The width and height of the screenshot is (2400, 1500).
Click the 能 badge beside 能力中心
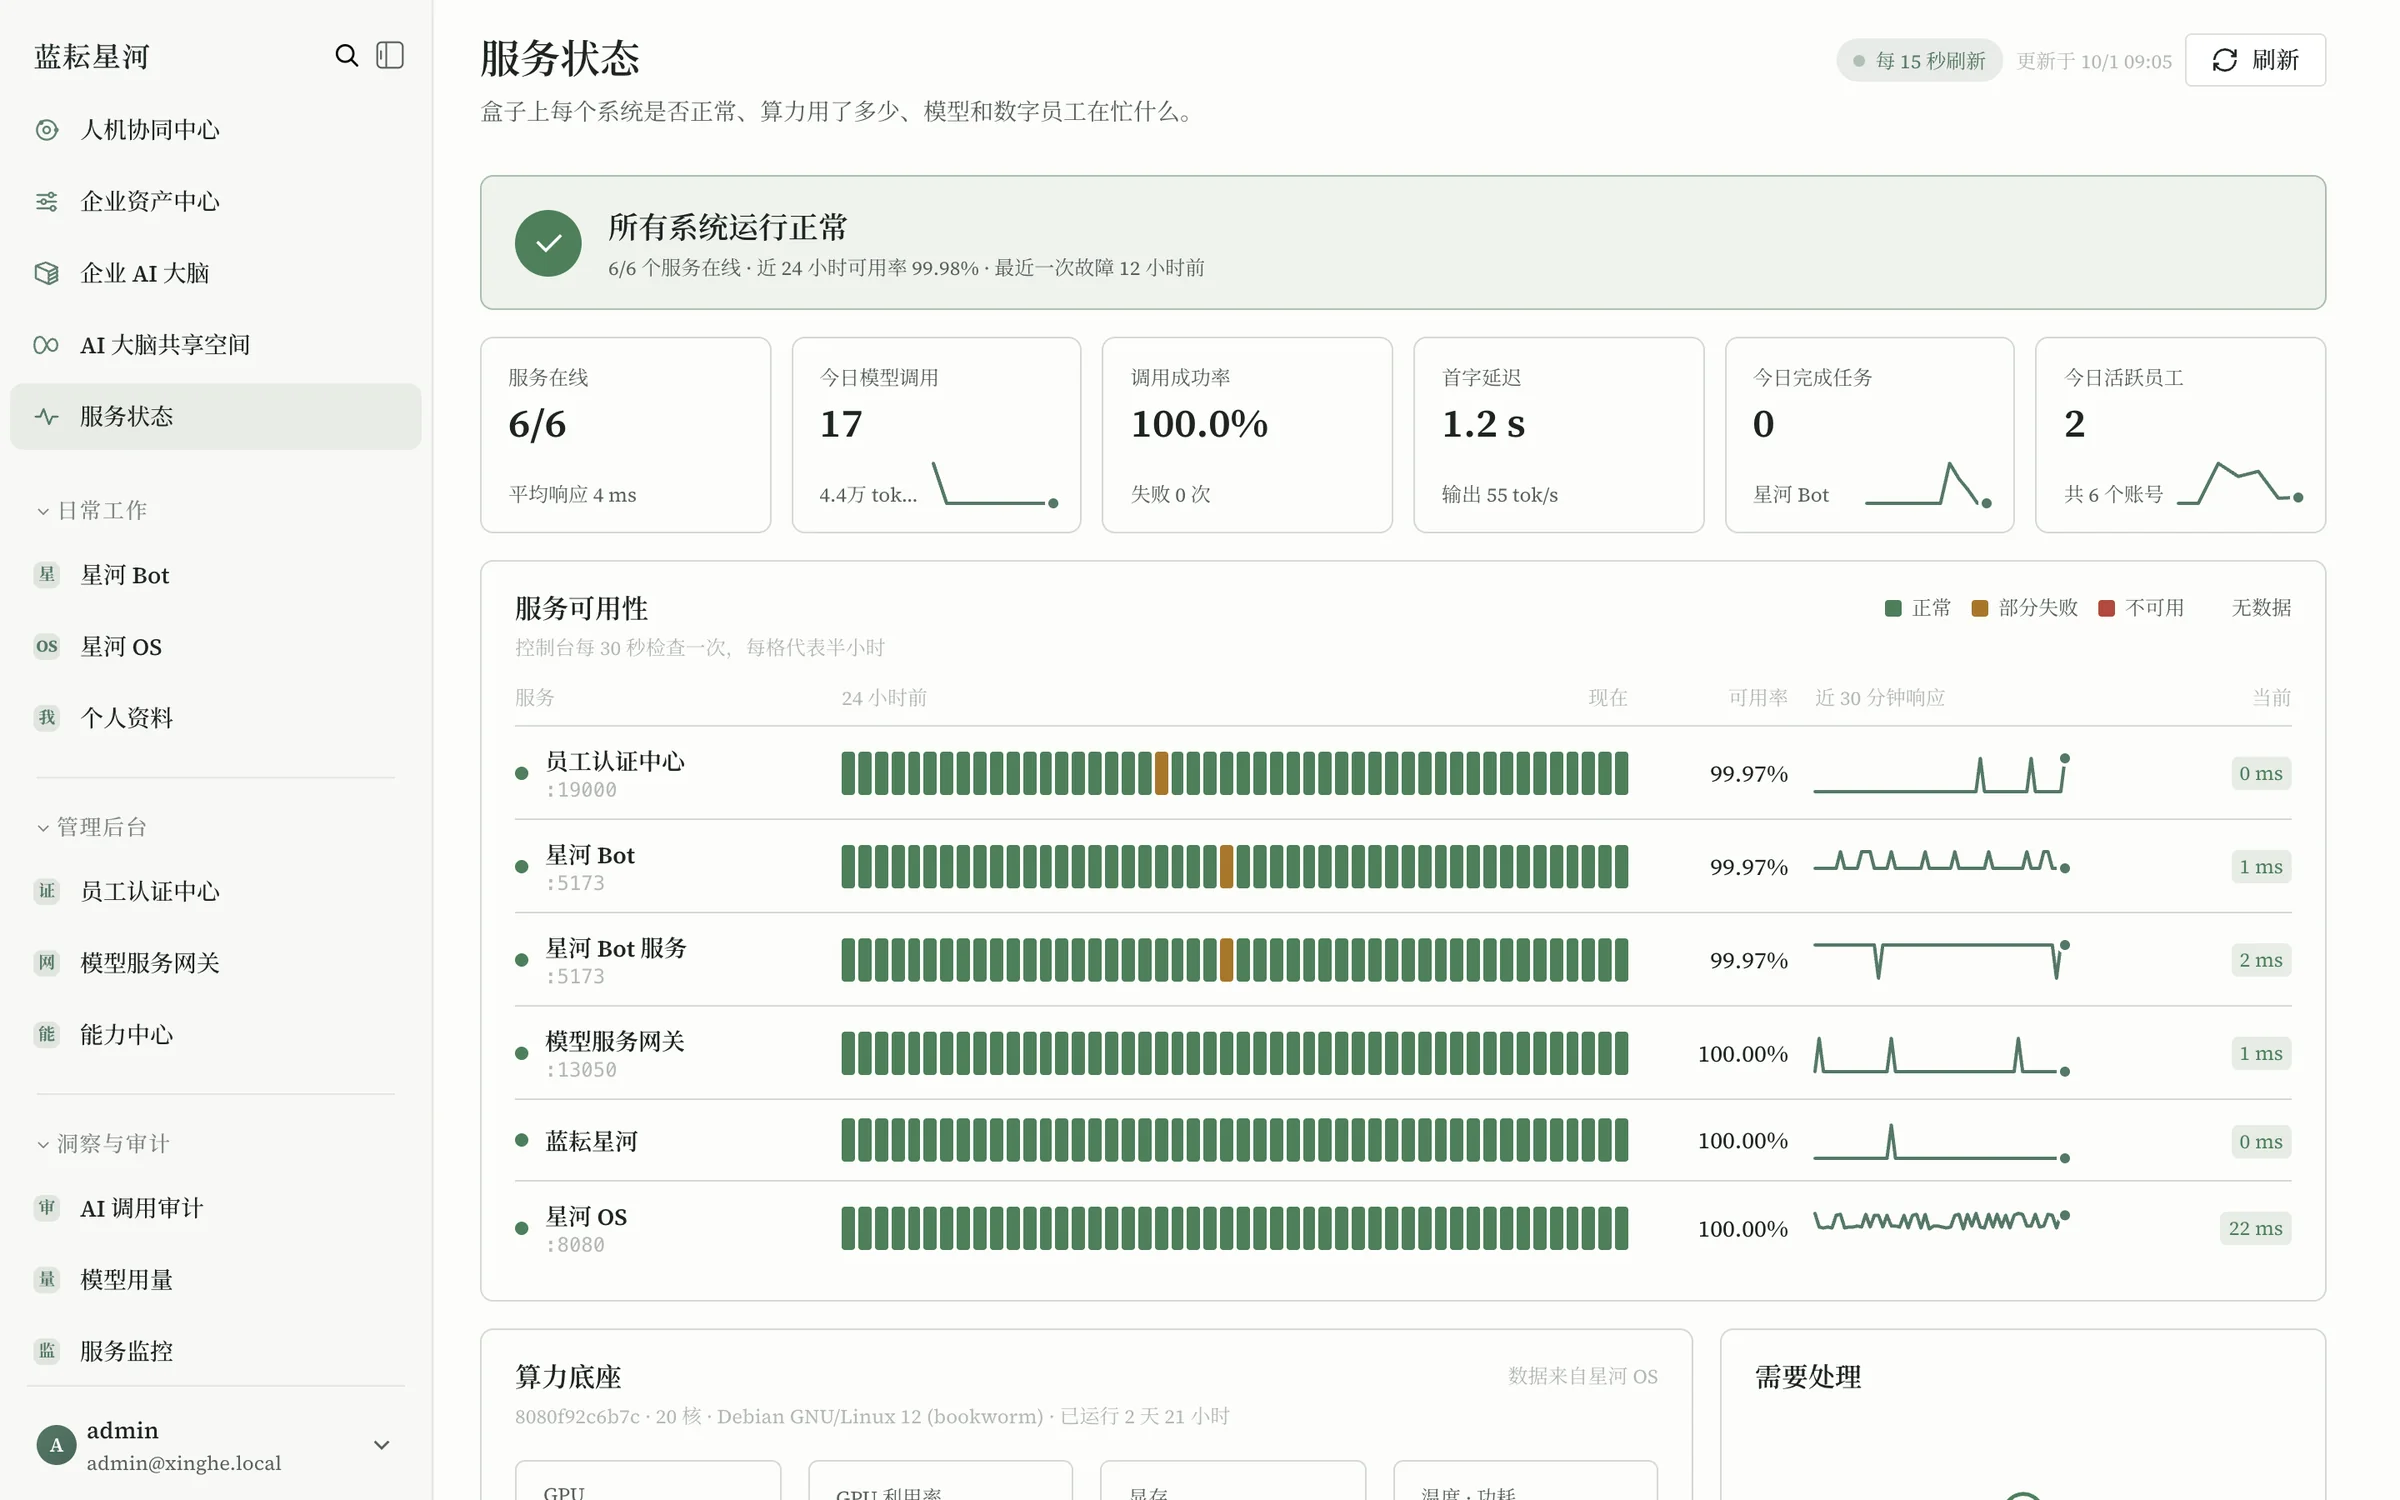tap(47, 1035)
